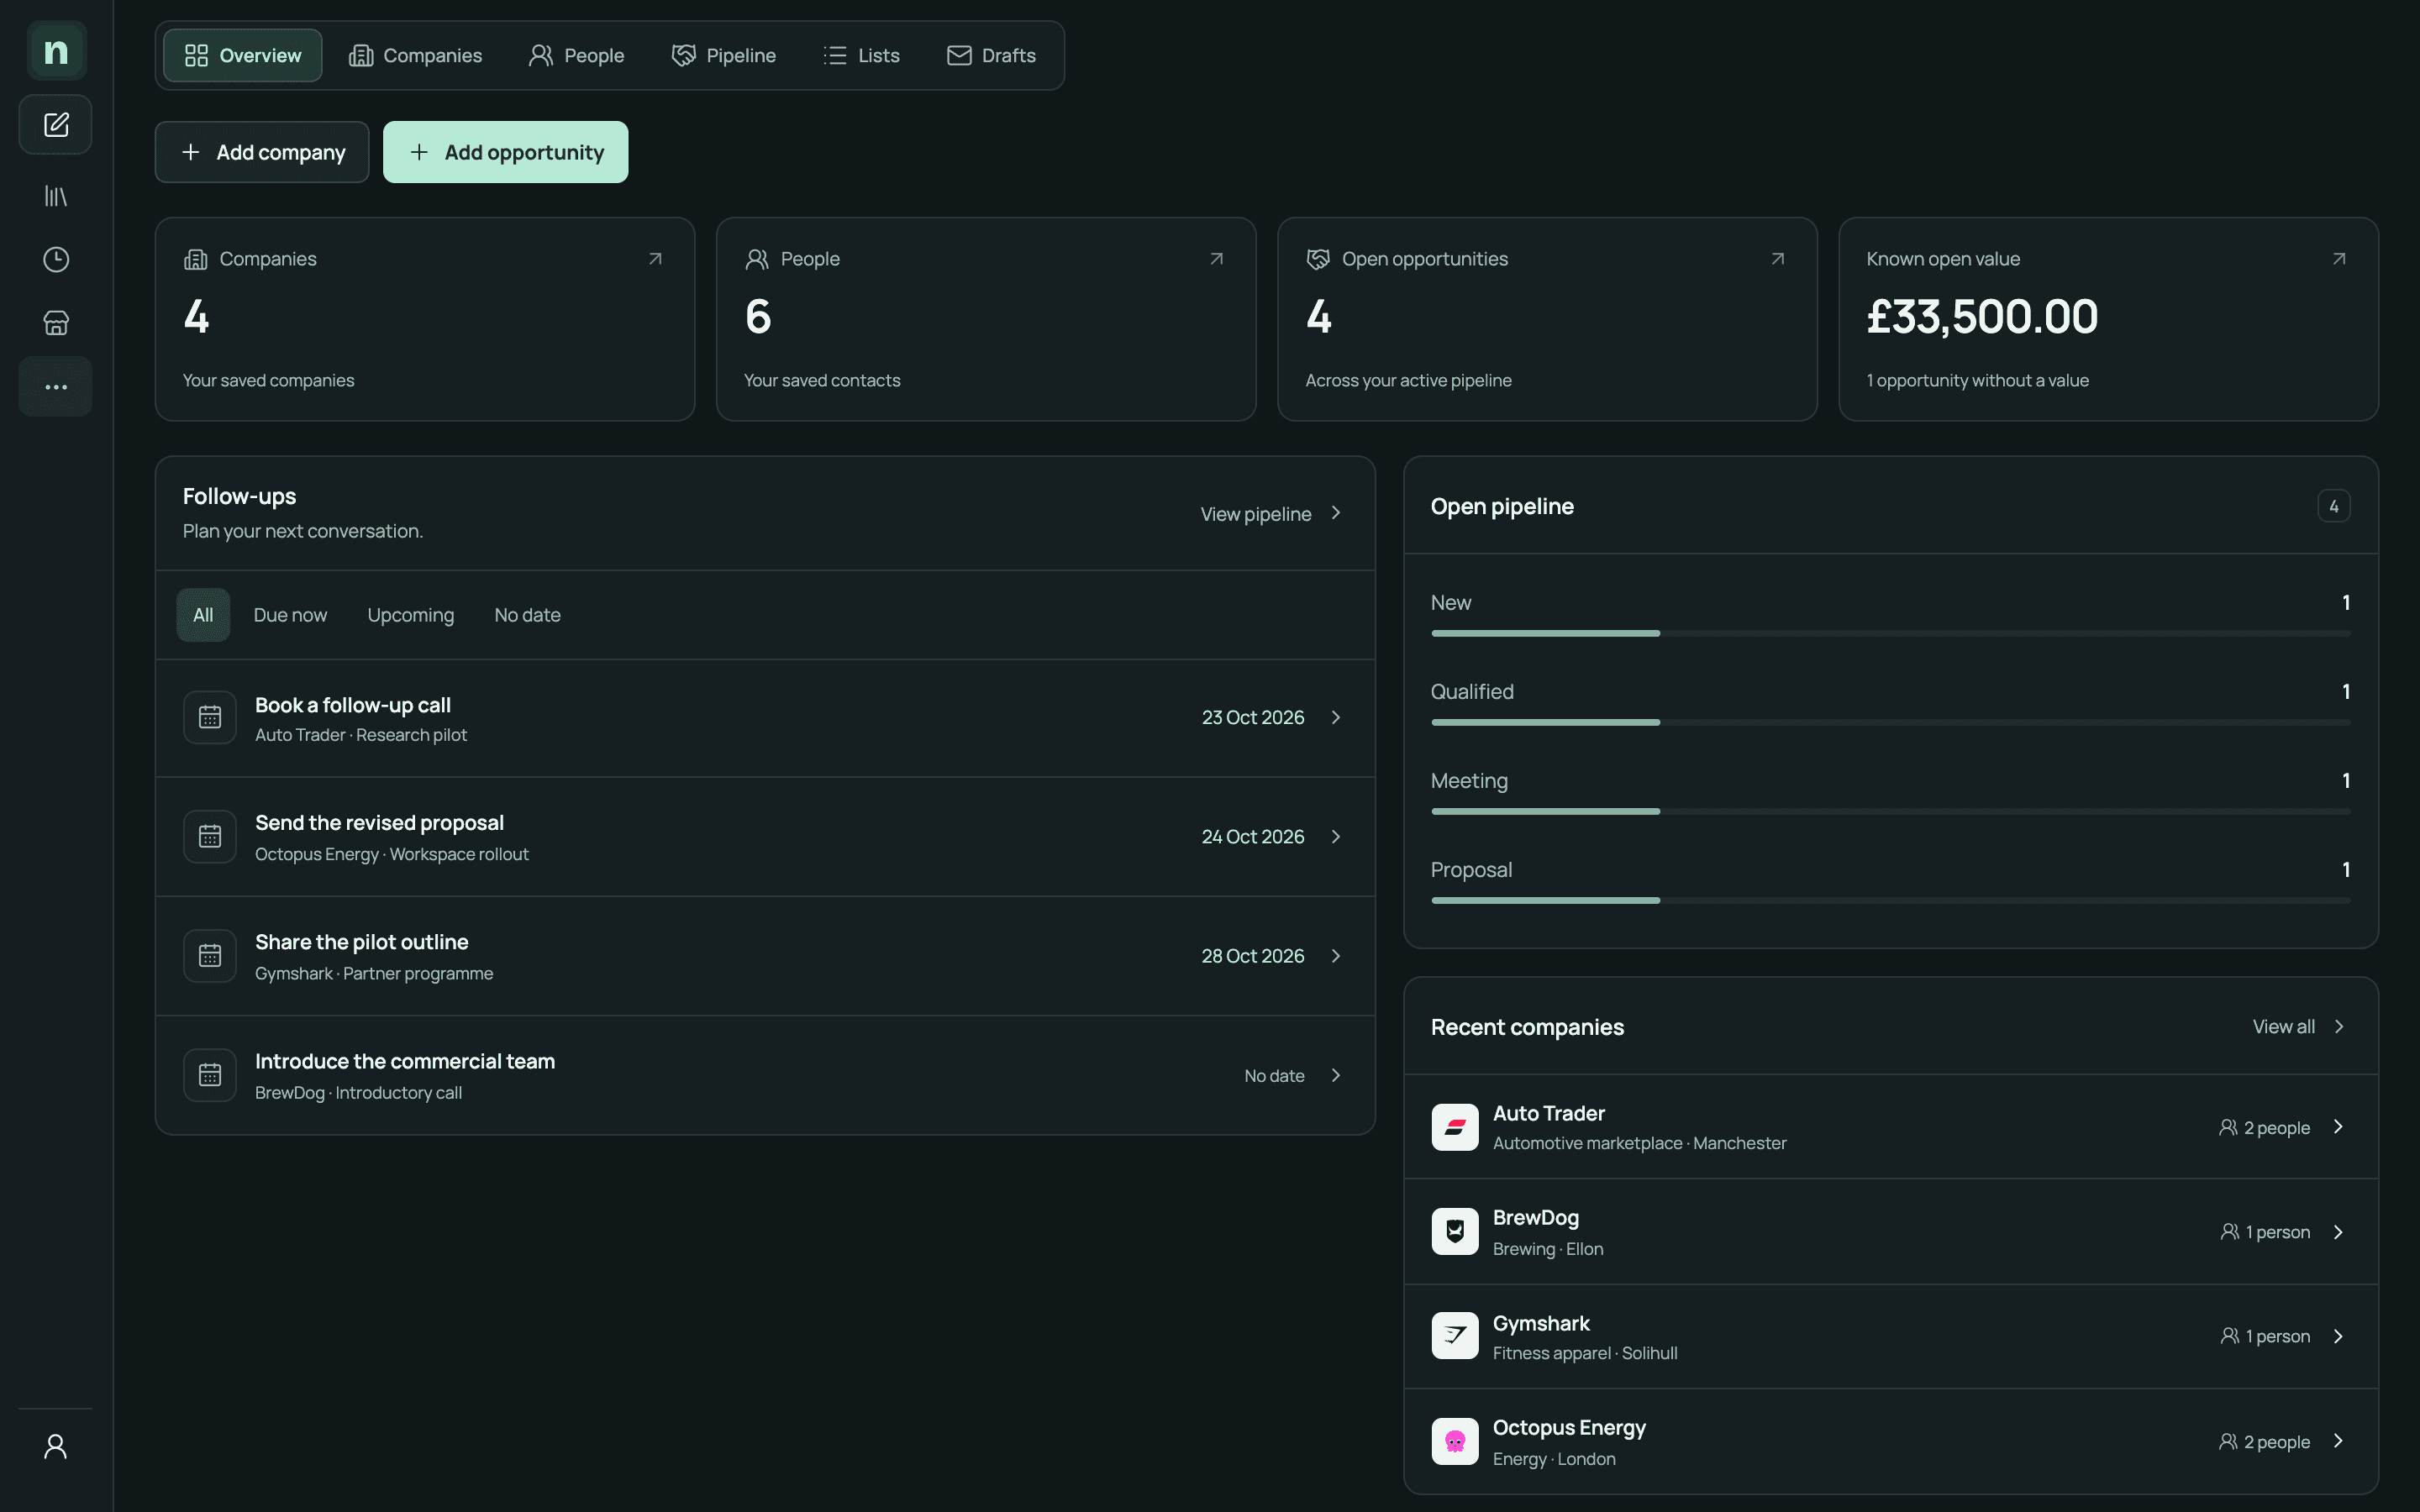This screenshot has height=1512, width=2420.
Task: Click the Add opportunity button
Action: click(x=506, y=152)
